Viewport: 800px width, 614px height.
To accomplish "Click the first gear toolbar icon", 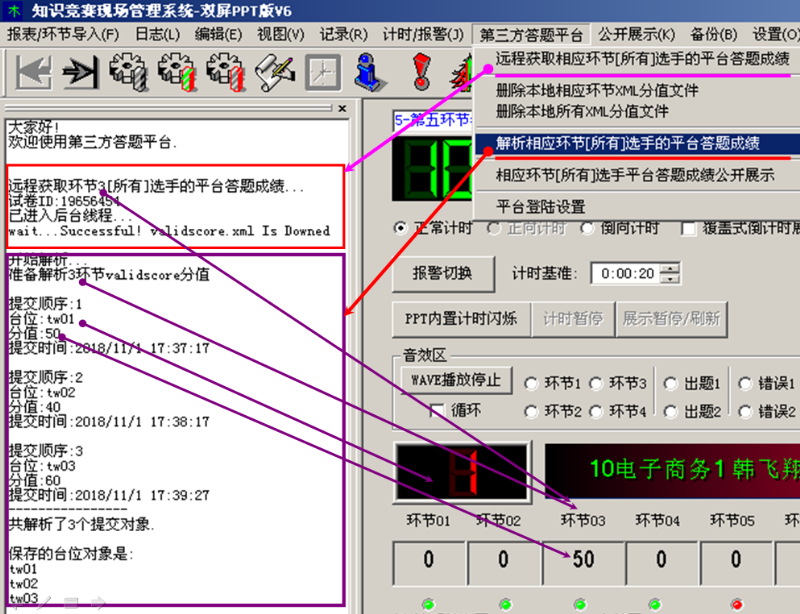I will [129, 73].
